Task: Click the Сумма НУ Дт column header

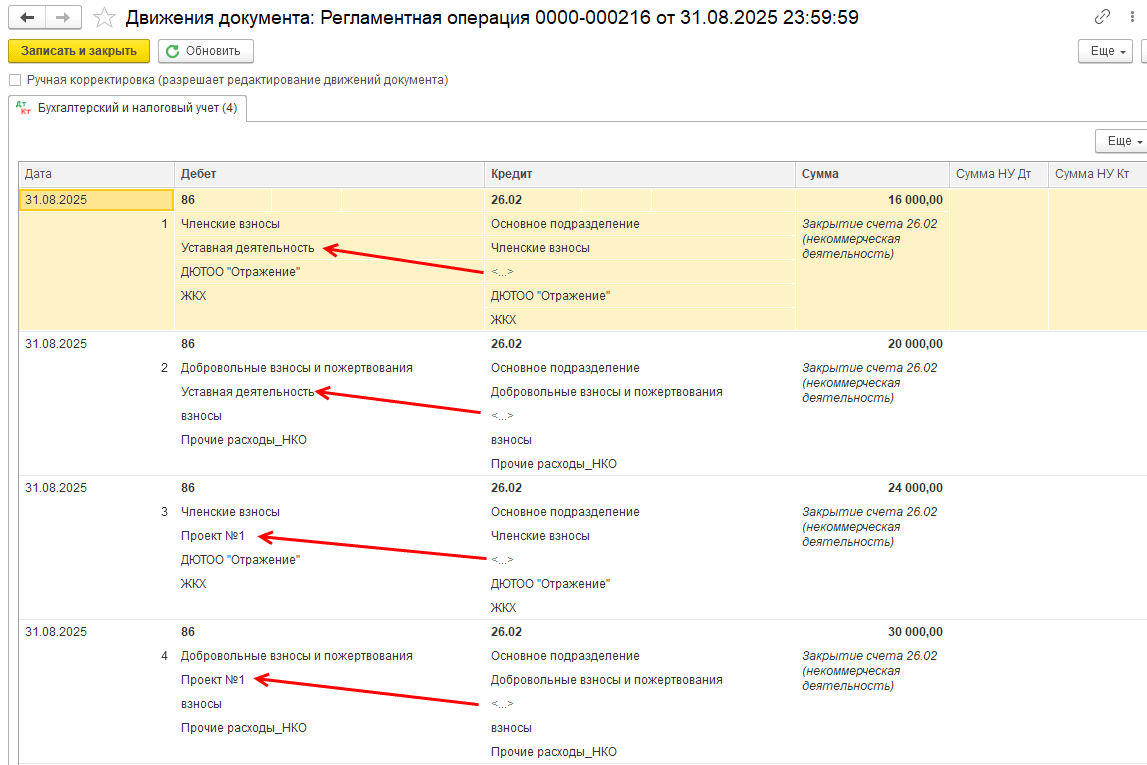Action: [x=997, y=174]
